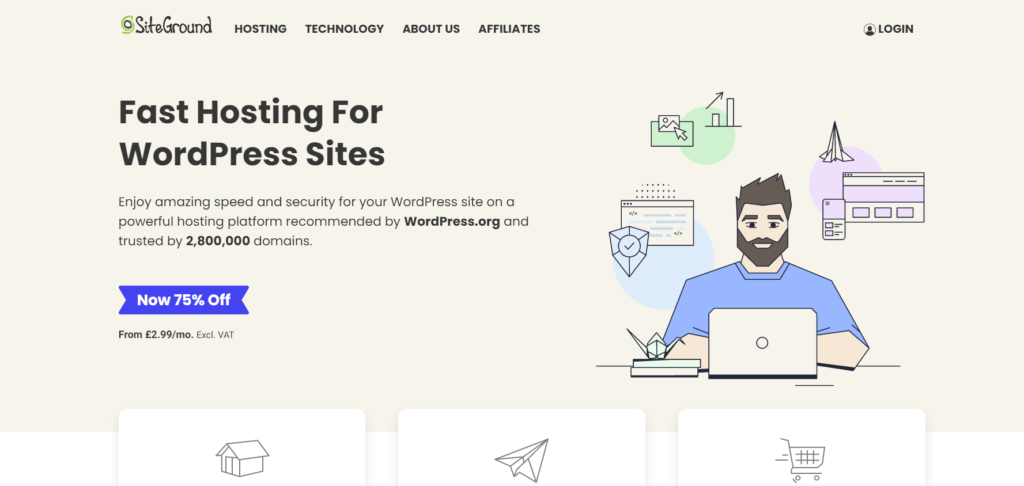Click the origami crane on the books
1024x486 pixels.
653,344
